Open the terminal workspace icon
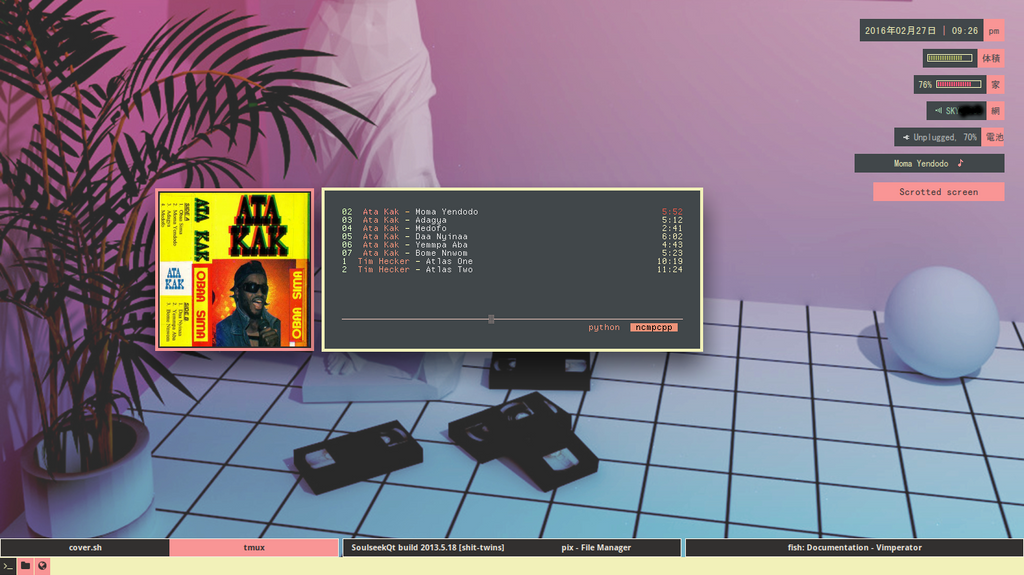This screenshot has height=575, width=1024. click(8, 566)
